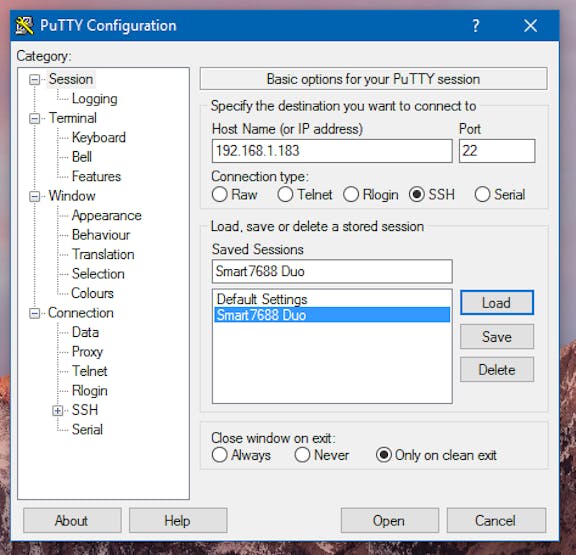576x555 pixels.
Task: Open the Terminal category
Action: 73,118
